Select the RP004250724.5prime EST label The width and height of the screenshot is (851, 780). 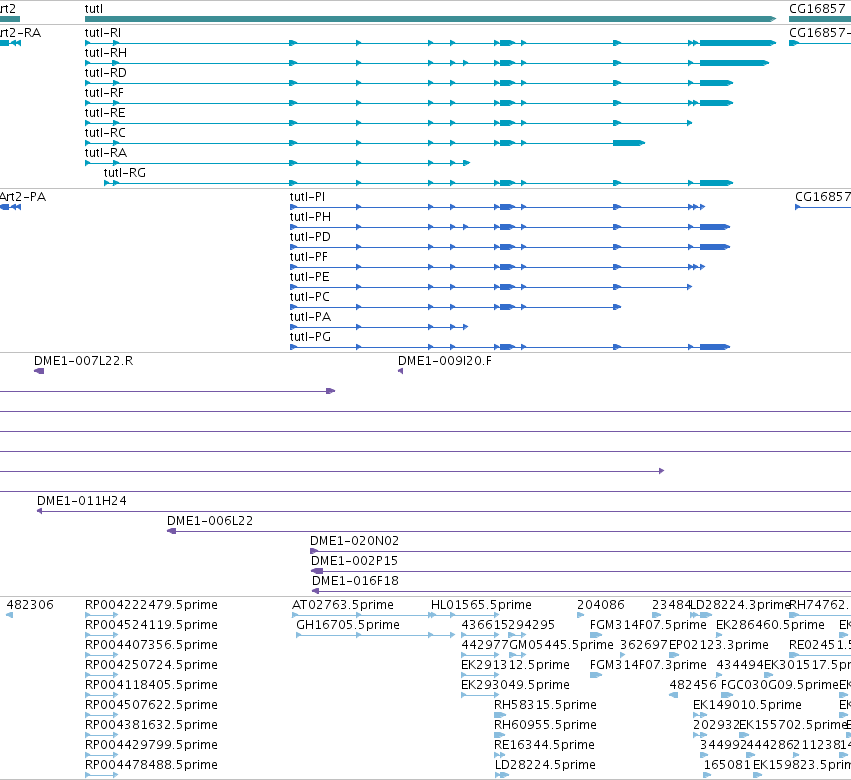click(x=151, y=665)
